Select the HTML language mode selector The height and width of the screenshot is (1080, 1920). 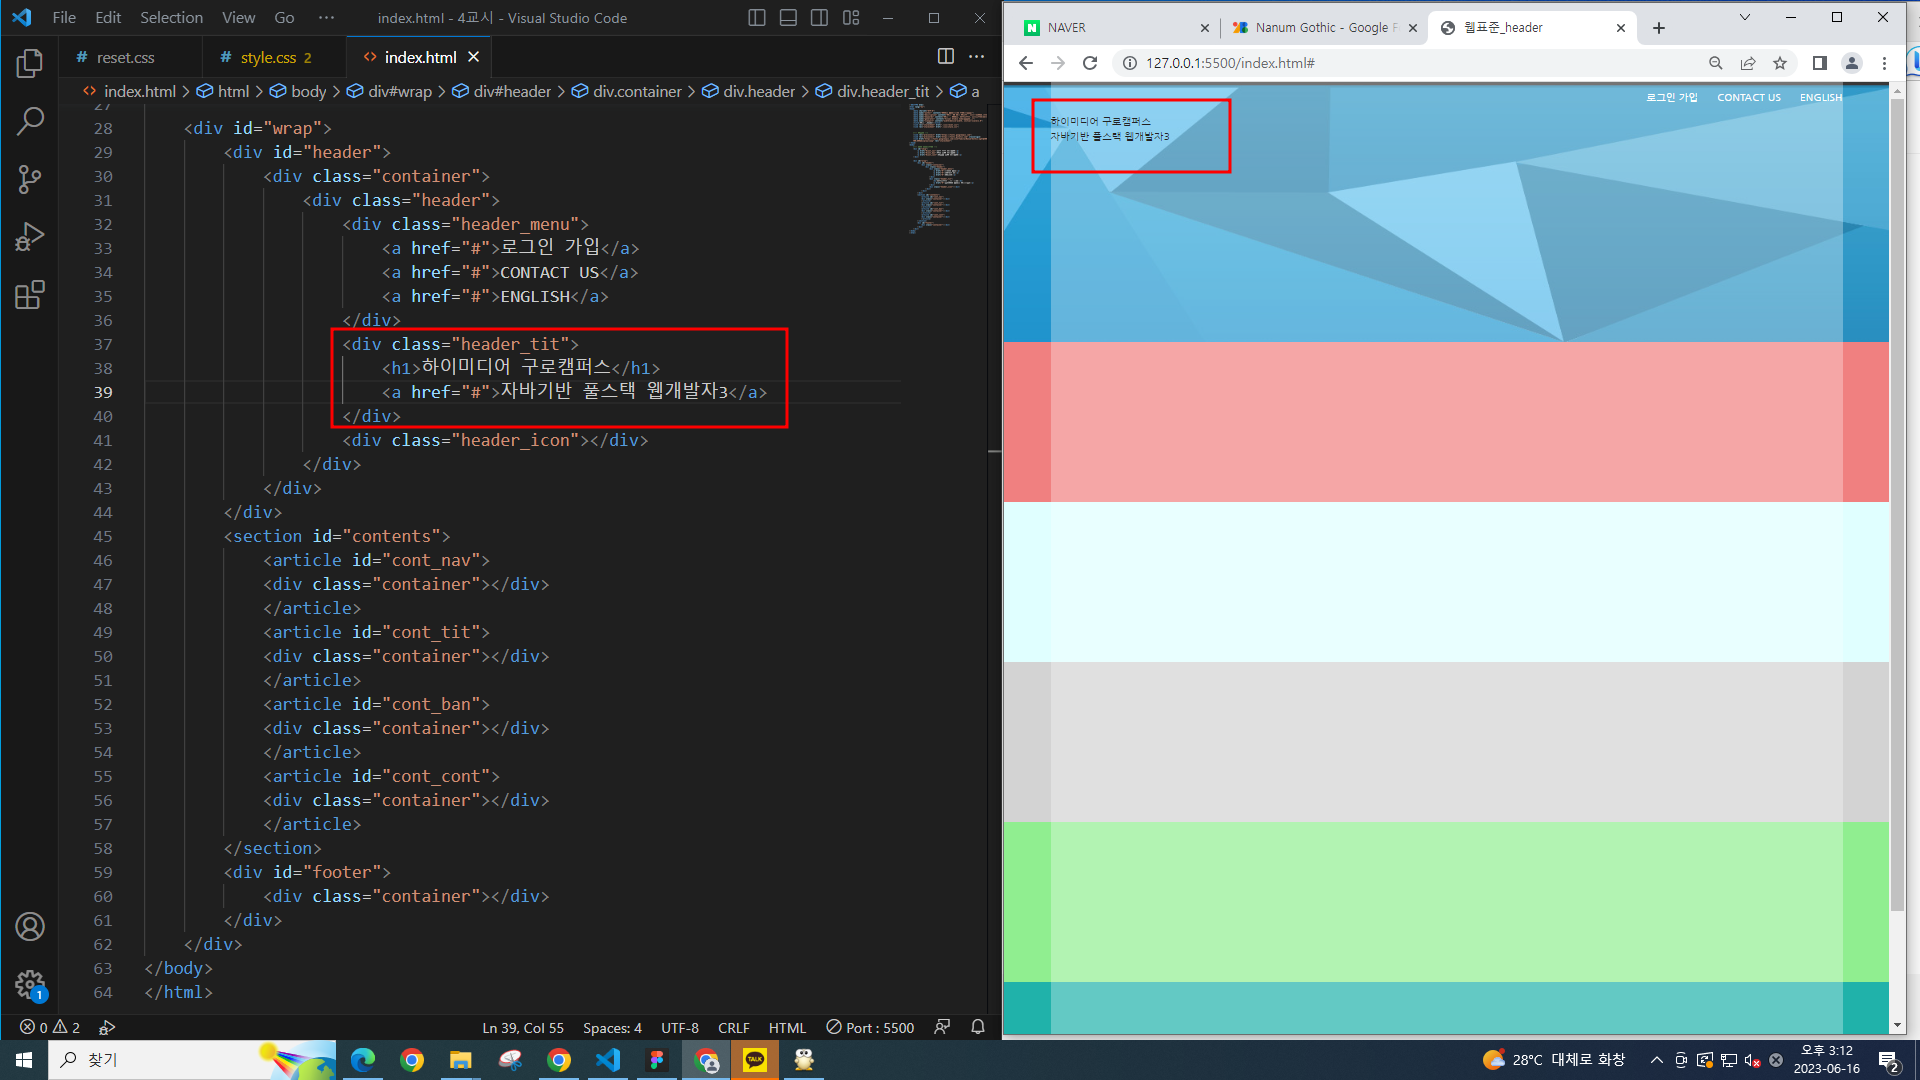pos(787,1028)
